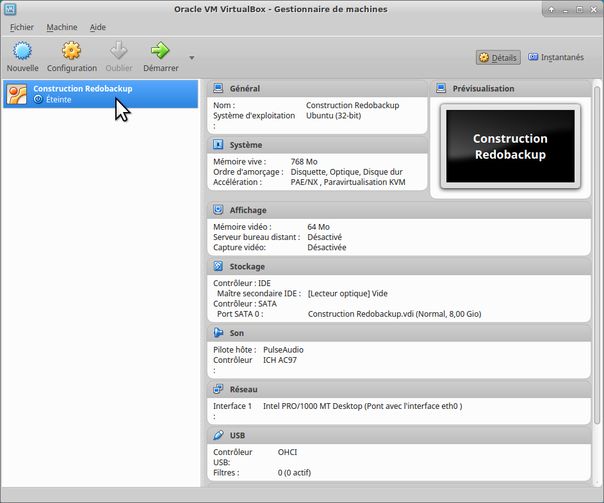The height and width of the screenshot is (503, 604).
Task: Open the USB section header link
Action: pos(237,436)
